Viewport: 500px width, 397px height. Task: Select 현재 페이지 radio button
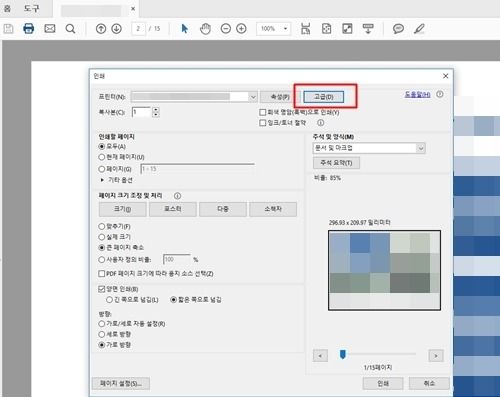click(x=102, y=157)
